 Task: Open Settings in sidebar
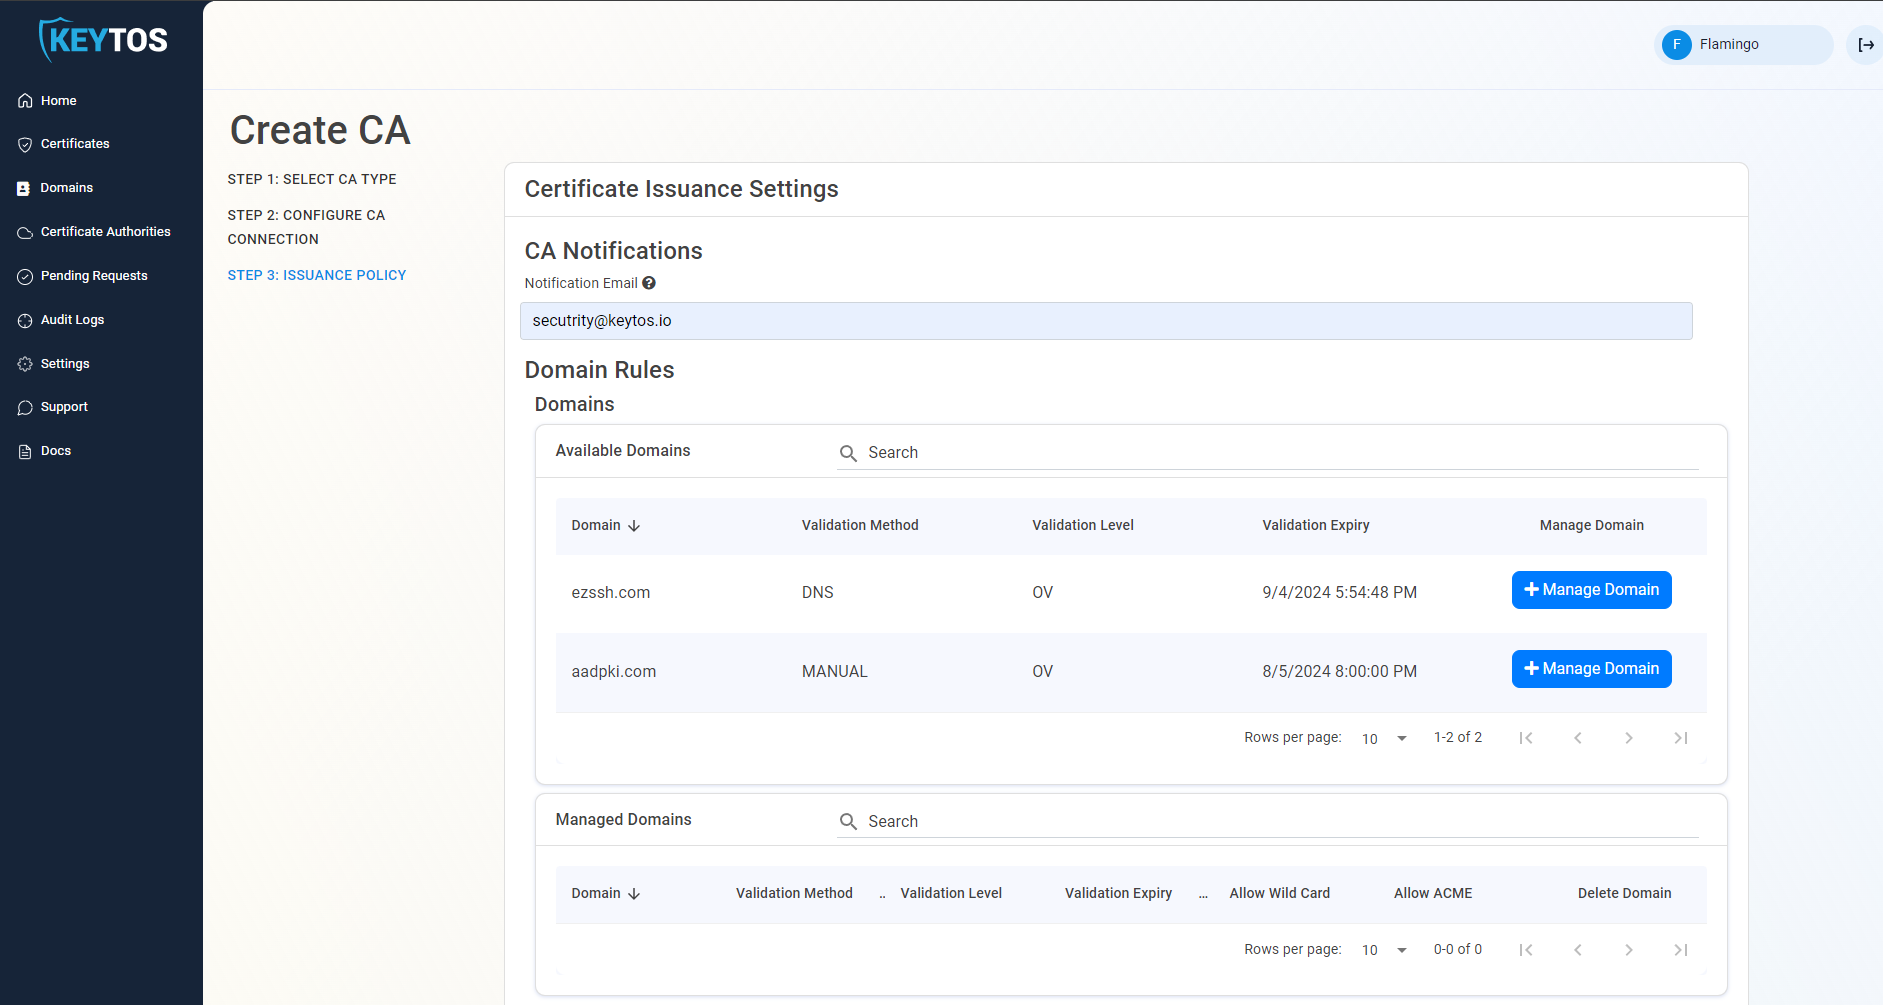[65, 364]
